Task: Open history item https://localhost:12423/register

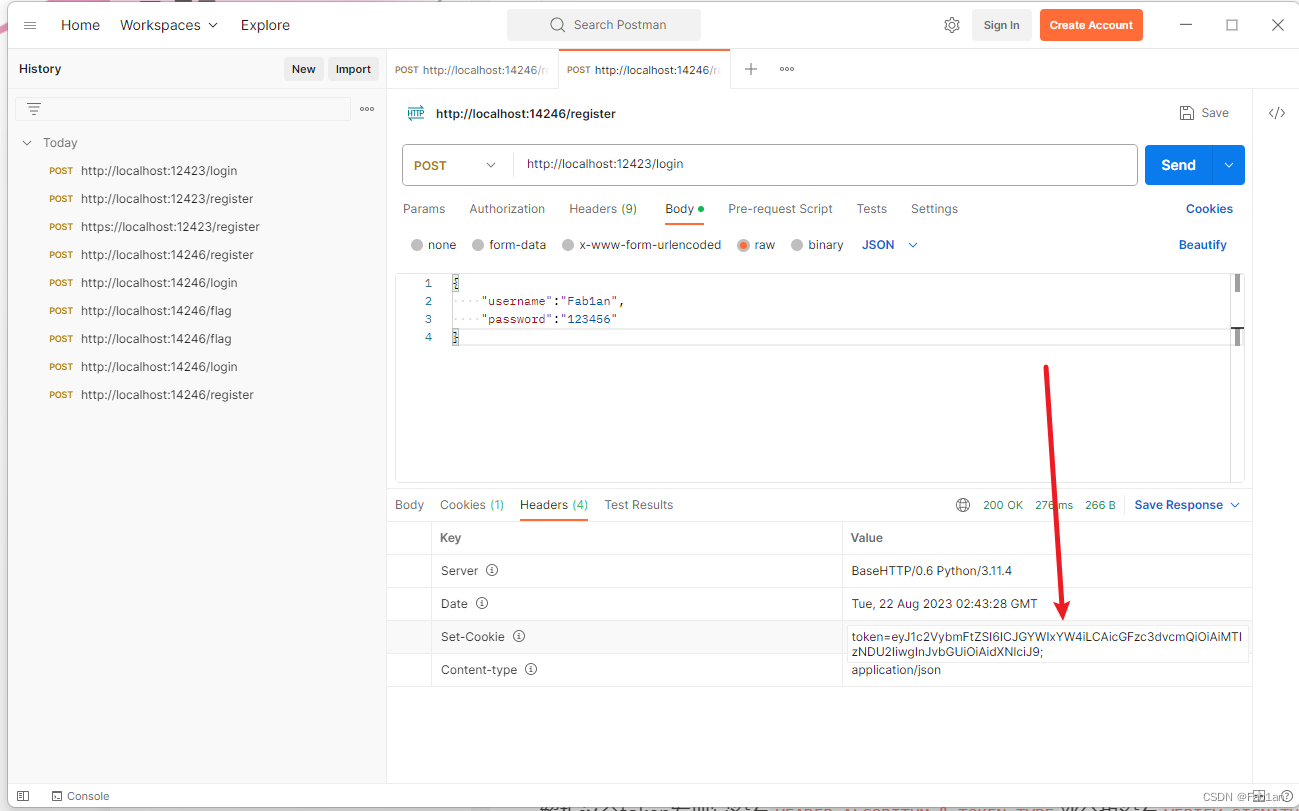Action: [170, 227]
